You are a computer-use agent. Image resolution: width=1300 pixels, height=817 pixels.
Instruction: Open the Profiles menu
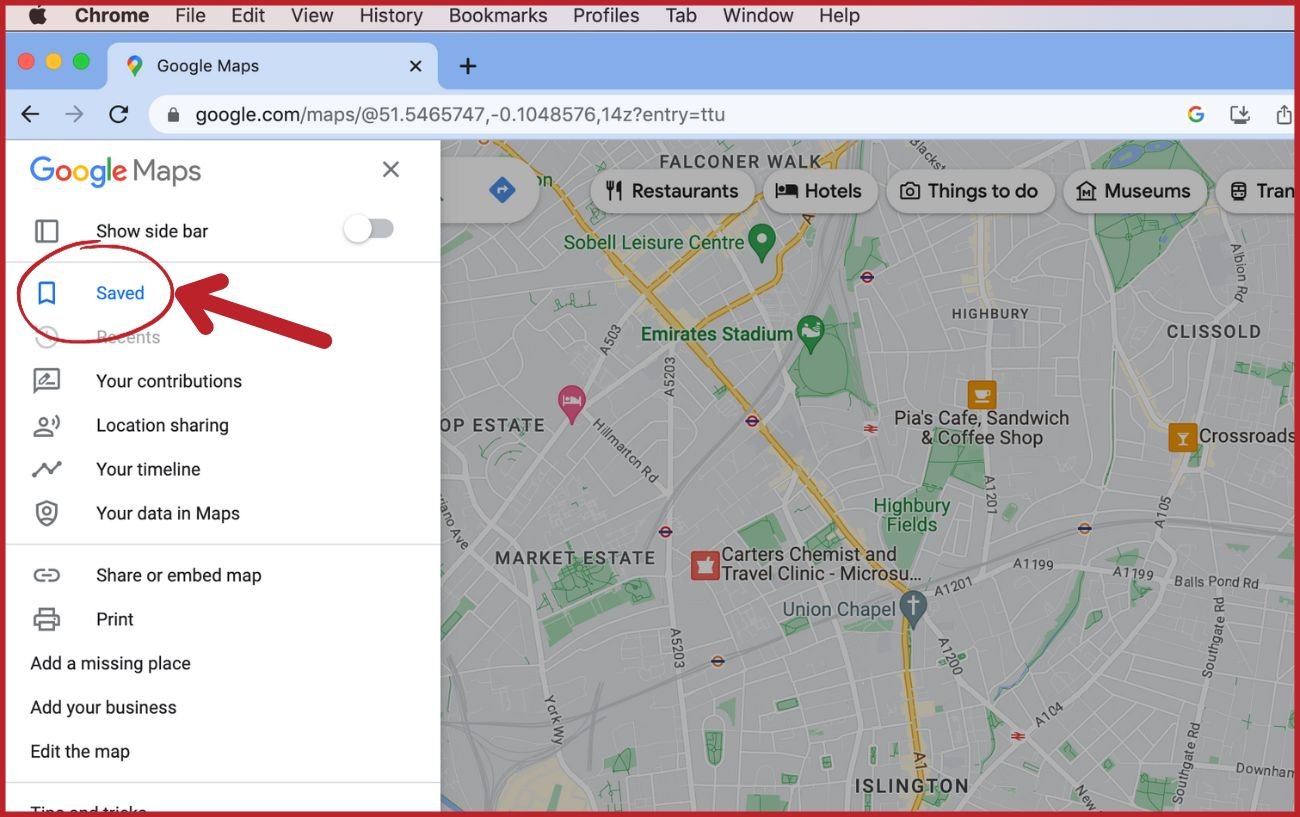click(x=606, y=15)
